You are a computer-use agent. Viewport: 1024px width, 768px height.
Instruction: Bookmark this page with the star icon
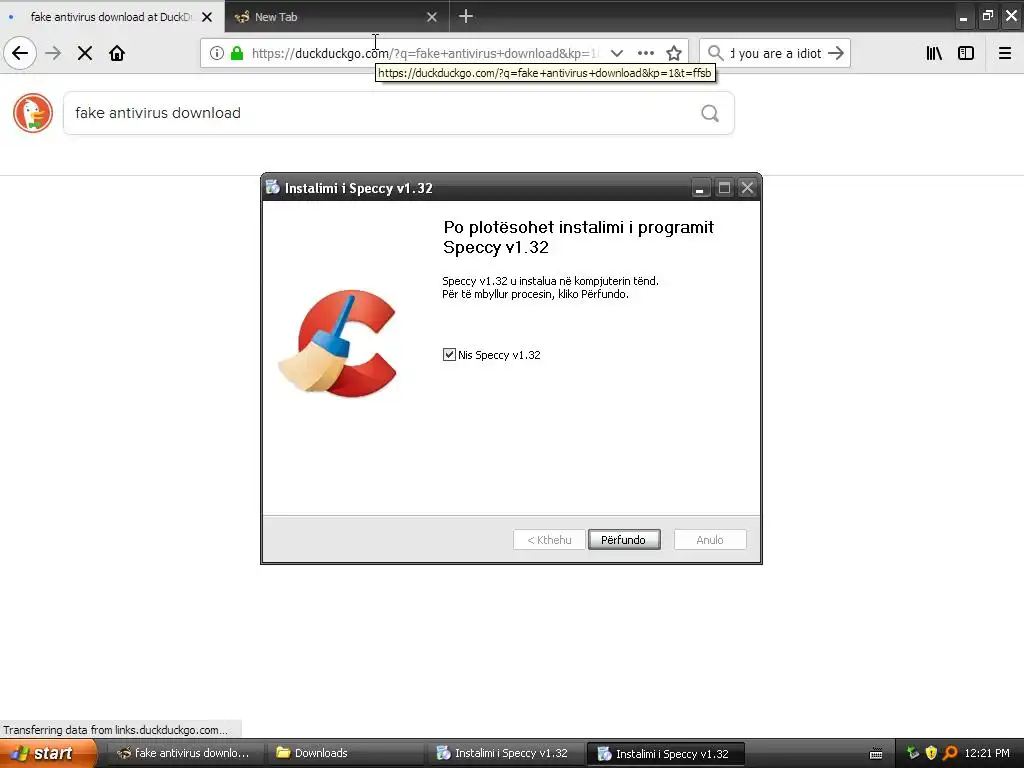[x=674, y=53]
